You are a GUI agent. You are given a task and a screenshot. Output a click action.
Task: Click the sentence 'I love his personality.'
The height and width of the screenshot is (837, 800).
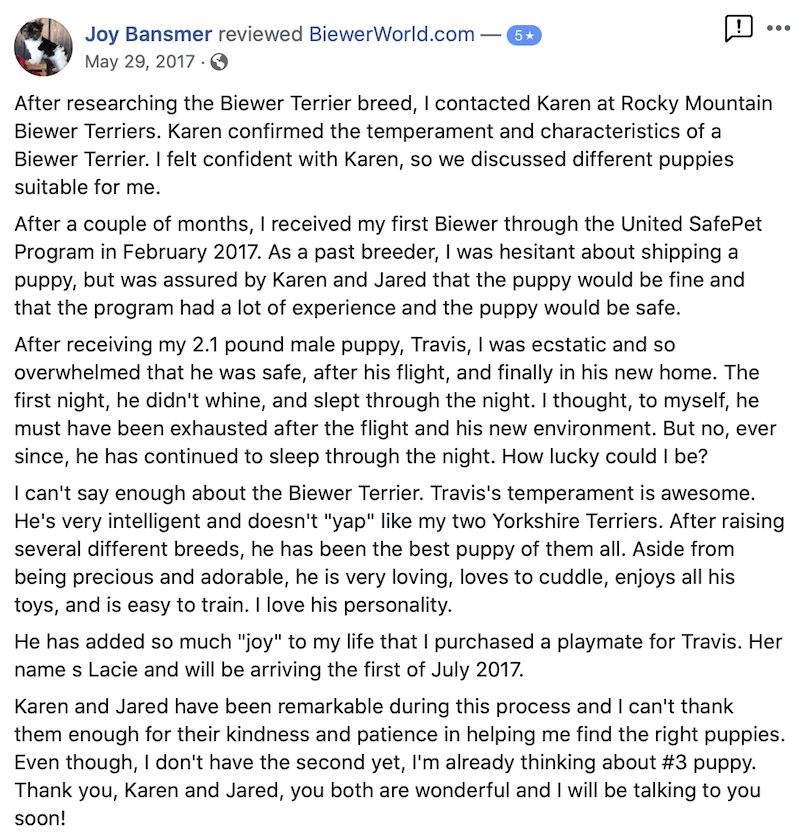[327, 606]
